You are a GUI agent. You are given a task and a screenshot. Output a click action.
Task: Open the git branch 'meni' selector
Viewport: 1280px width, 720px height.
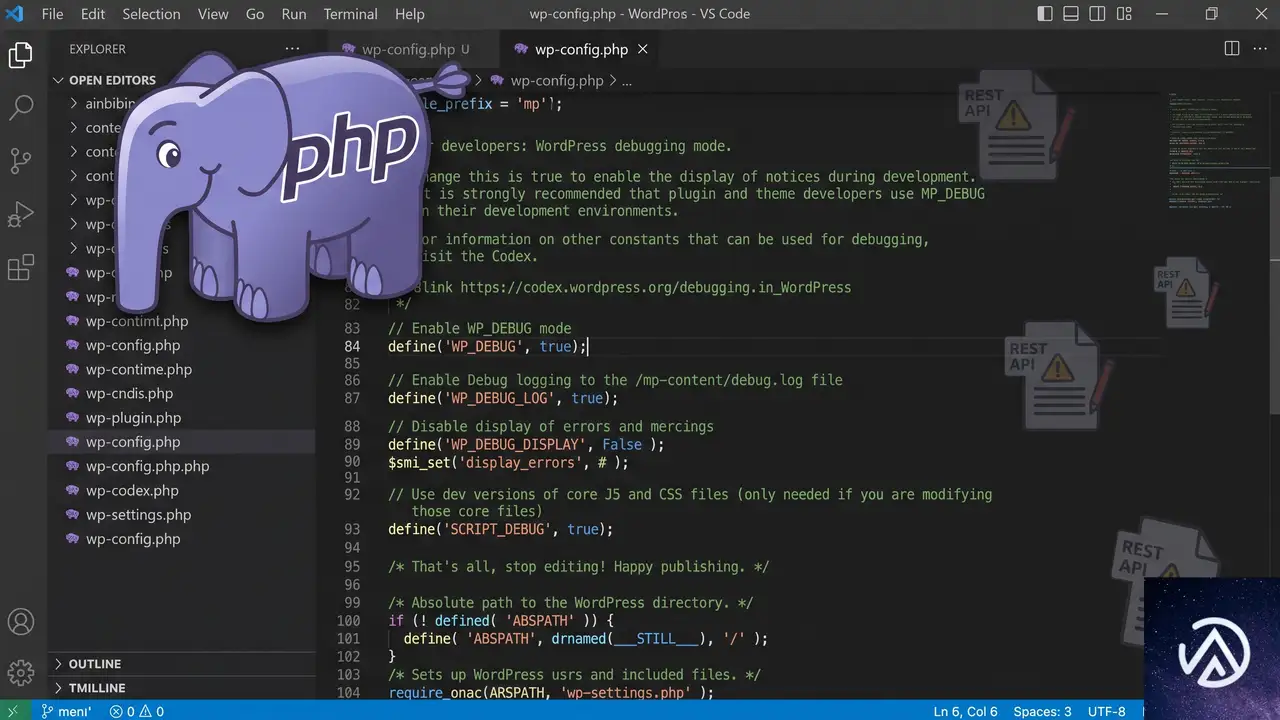(66, 711)
